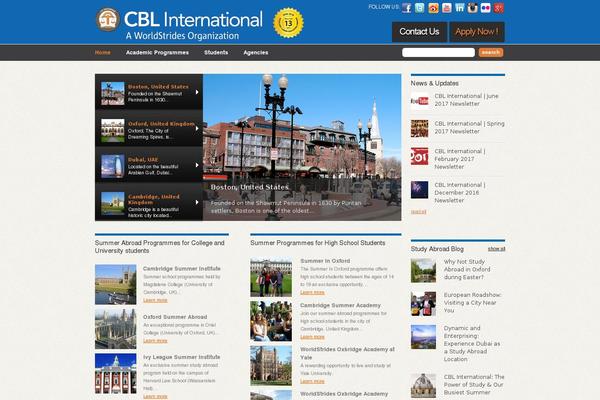The height and width of the screenshot is (400, 600).
Task: Click into the search text field
Action: pos(438,52)
